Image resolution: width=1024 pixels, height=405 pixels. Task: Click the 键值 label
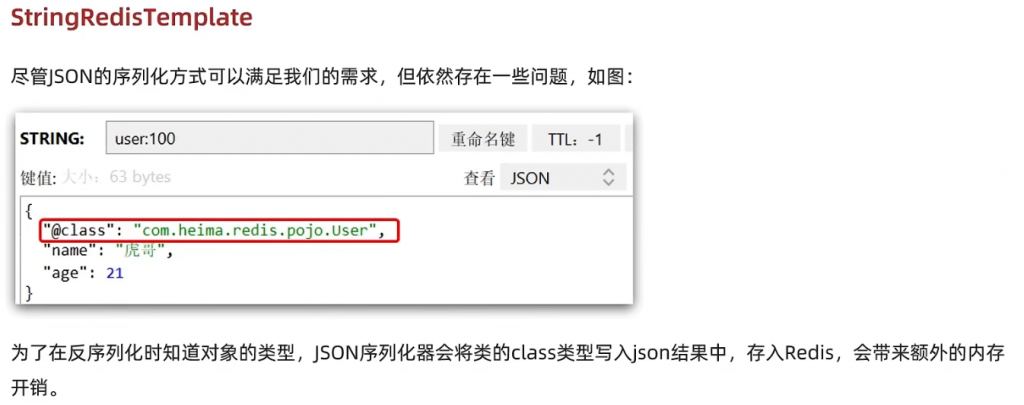coord(38,177)
